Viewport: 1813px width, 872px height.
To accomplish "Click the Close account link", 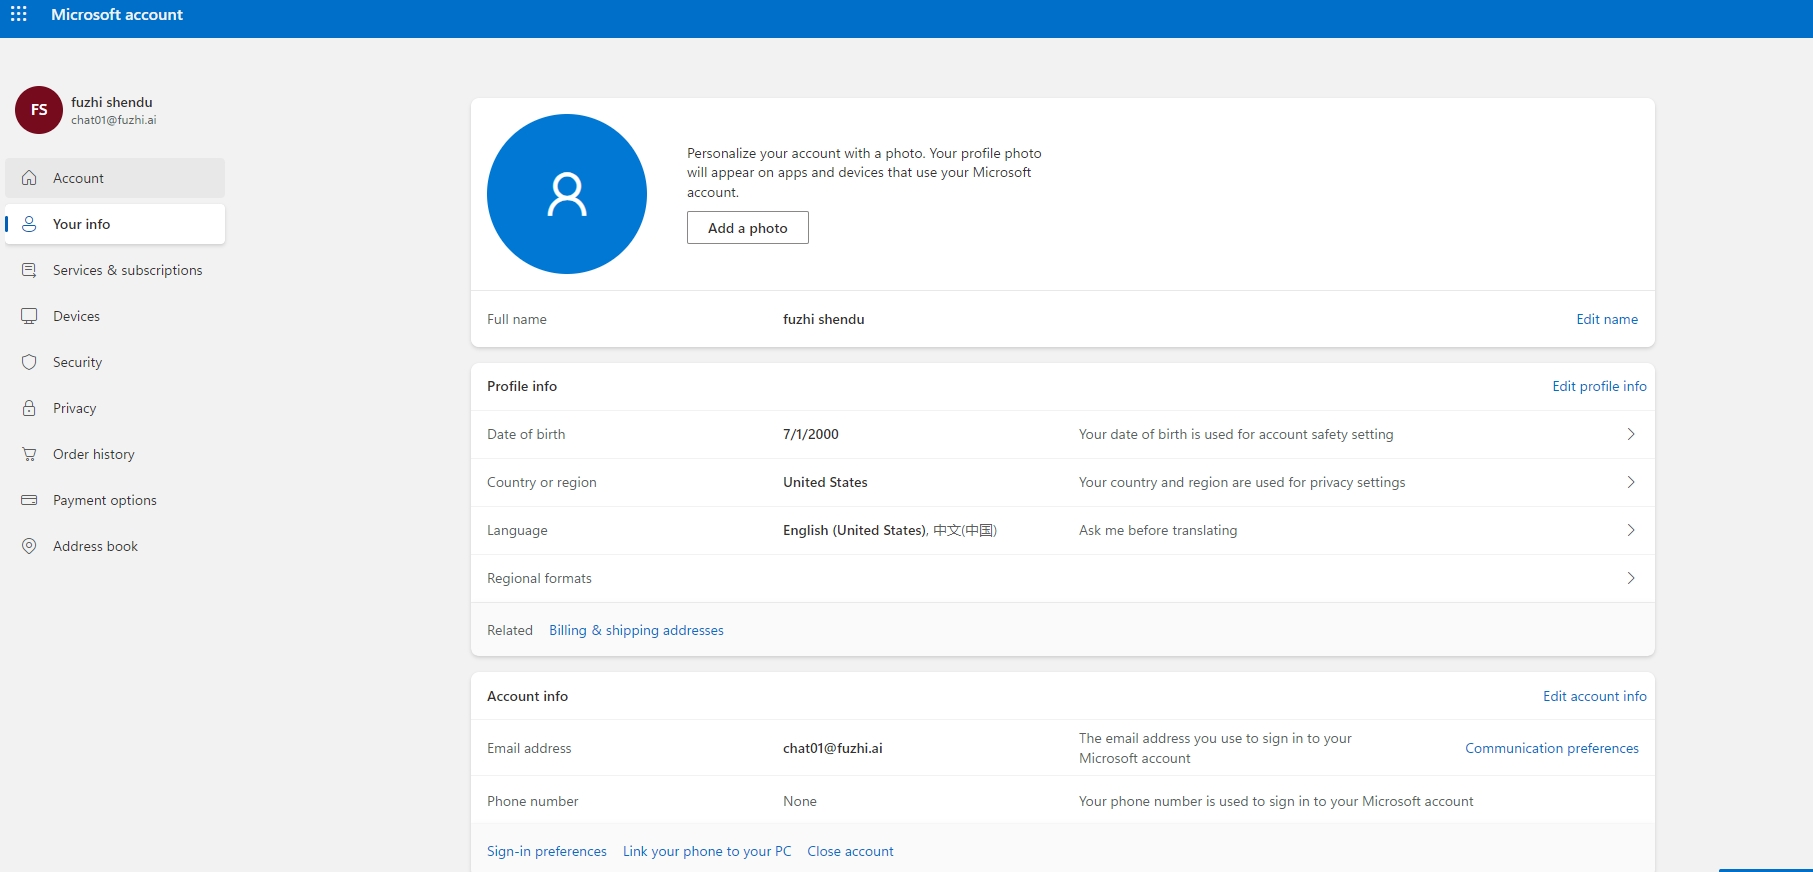I will click(850, 851).
